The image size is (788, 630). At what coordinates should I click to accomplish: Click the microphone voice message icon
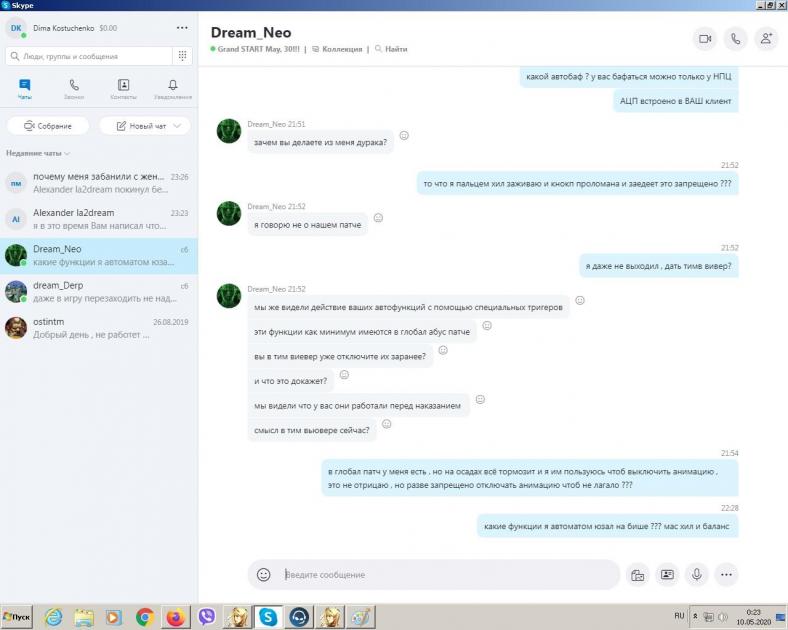tap(696, 575)
